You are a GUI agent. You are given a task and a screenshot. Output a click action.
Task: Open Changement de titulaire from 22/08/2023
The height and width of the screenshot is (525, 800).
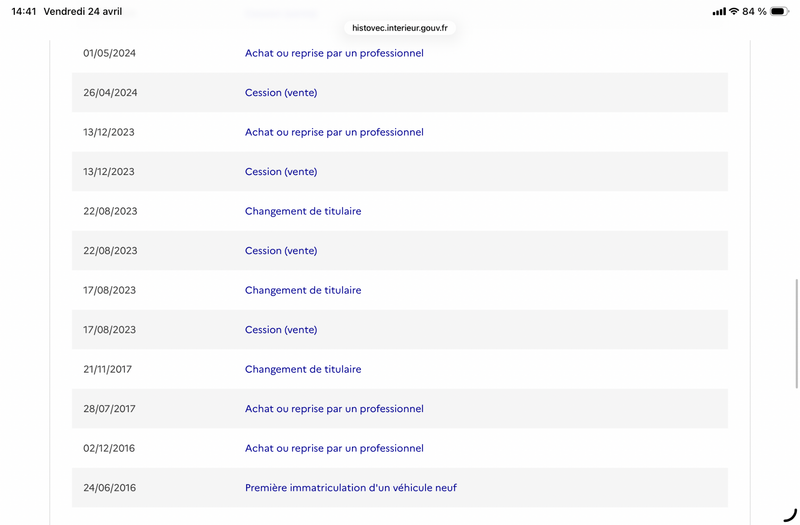coord(303,211)
